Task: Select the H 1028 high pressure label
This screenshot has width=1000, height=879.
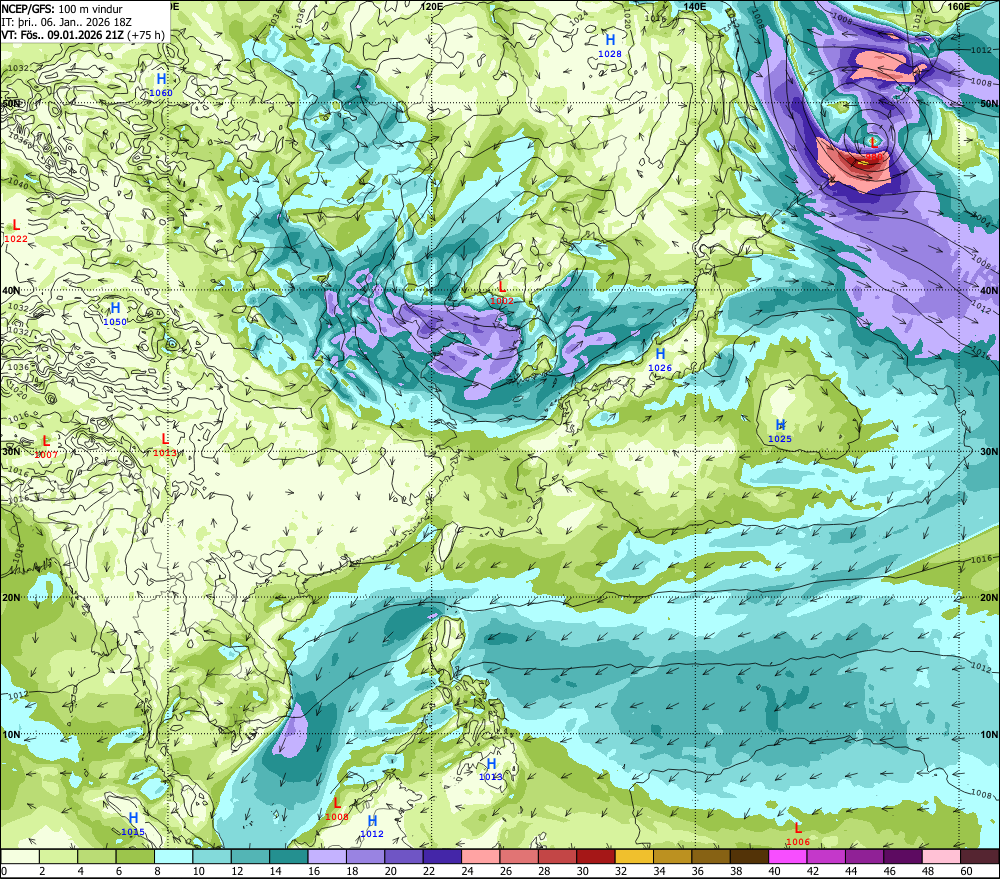Action: pos(610,45)
